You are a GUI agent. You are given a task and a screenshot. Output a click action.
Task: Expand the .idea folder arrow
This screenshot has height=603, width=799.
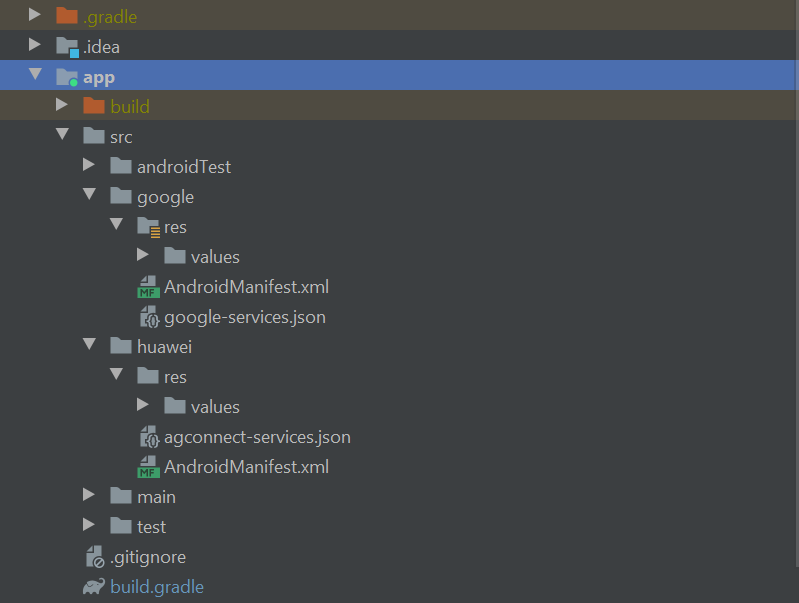(x=35, y=44)
